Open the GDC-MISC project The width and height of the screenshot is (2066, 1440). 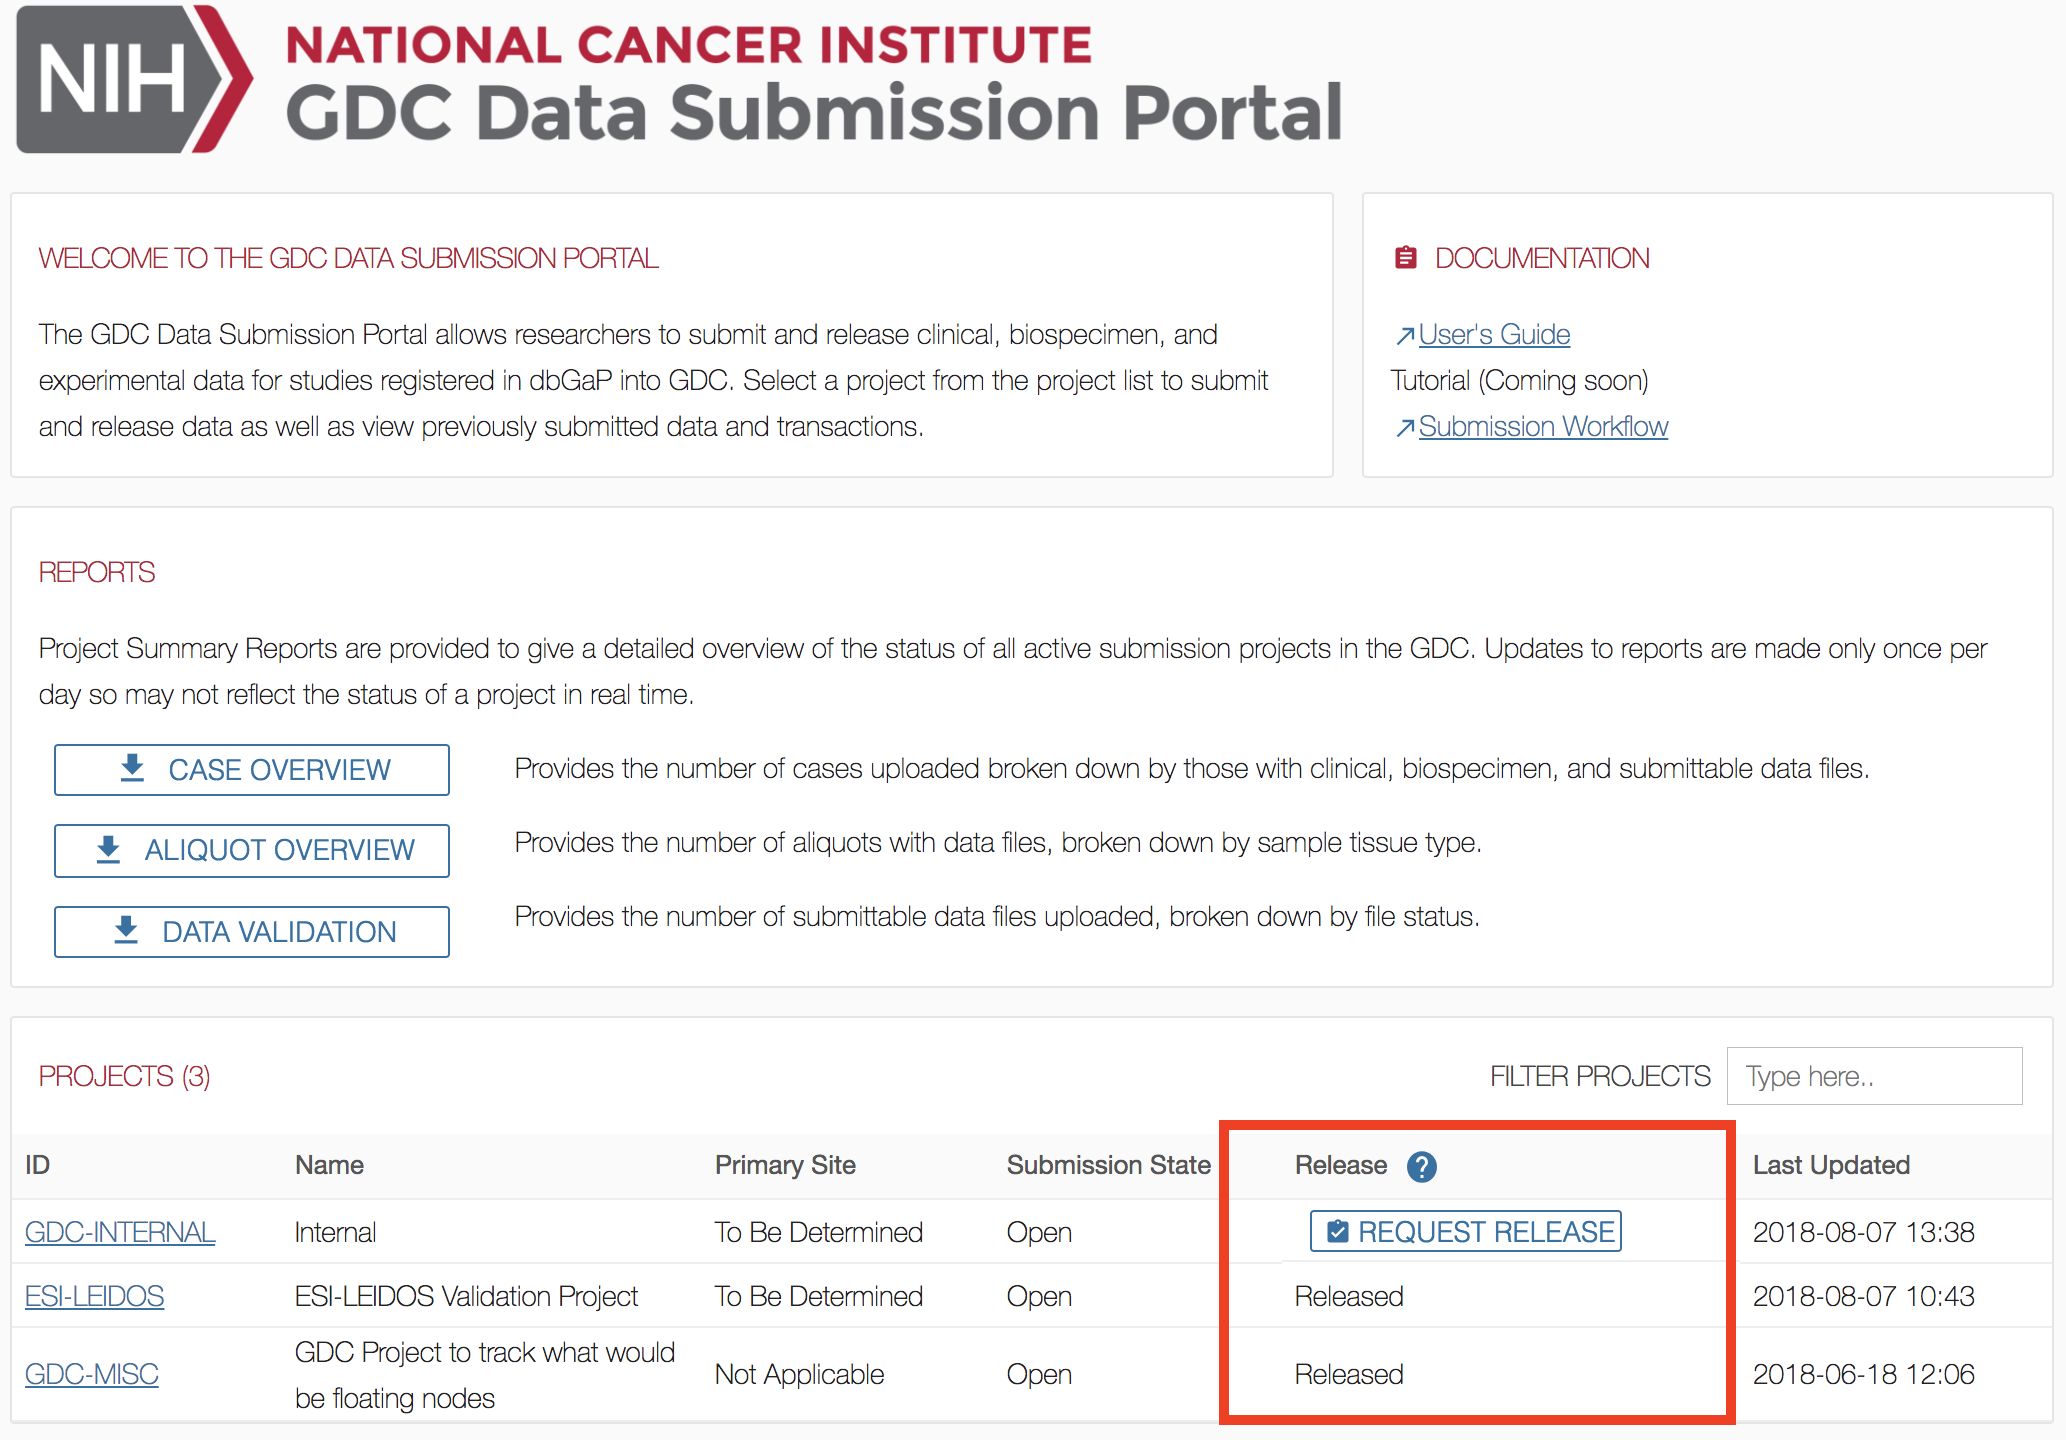91,1374
